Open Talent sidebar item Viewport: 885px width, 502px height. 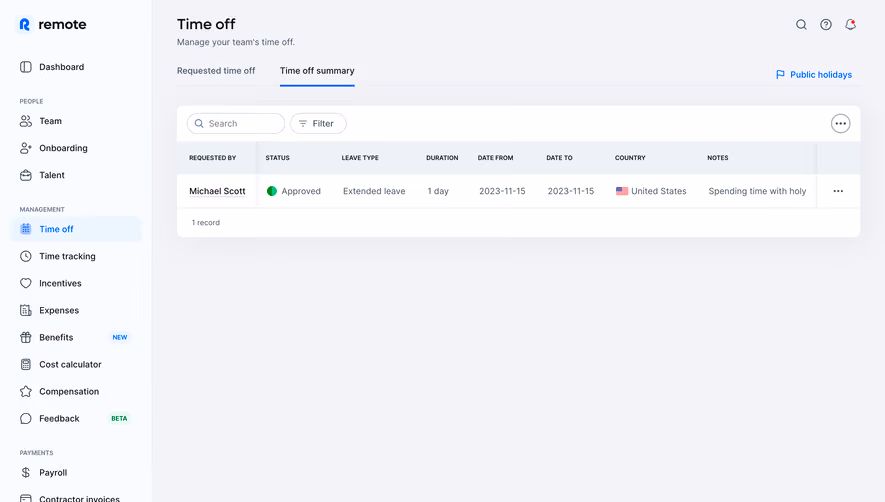click(52, 175)
